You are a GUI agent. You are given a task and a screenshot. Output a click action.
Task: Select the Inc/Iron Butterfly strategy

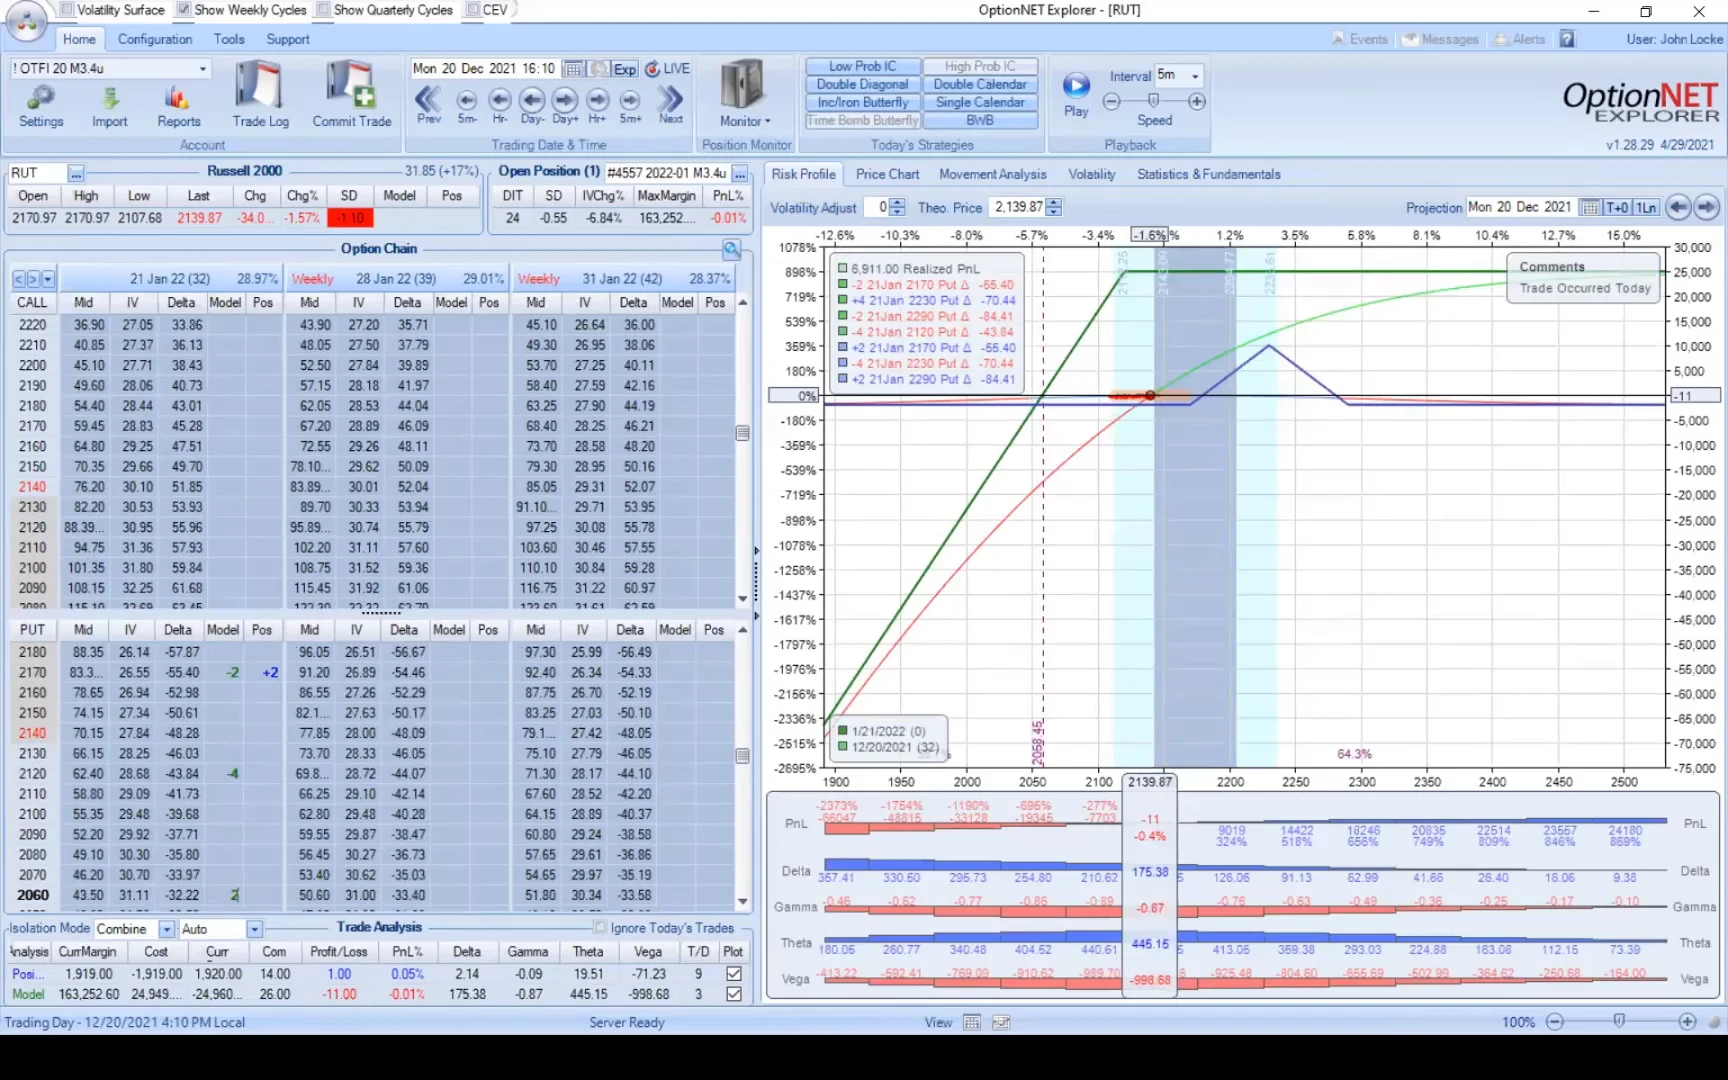click(863, 102)
